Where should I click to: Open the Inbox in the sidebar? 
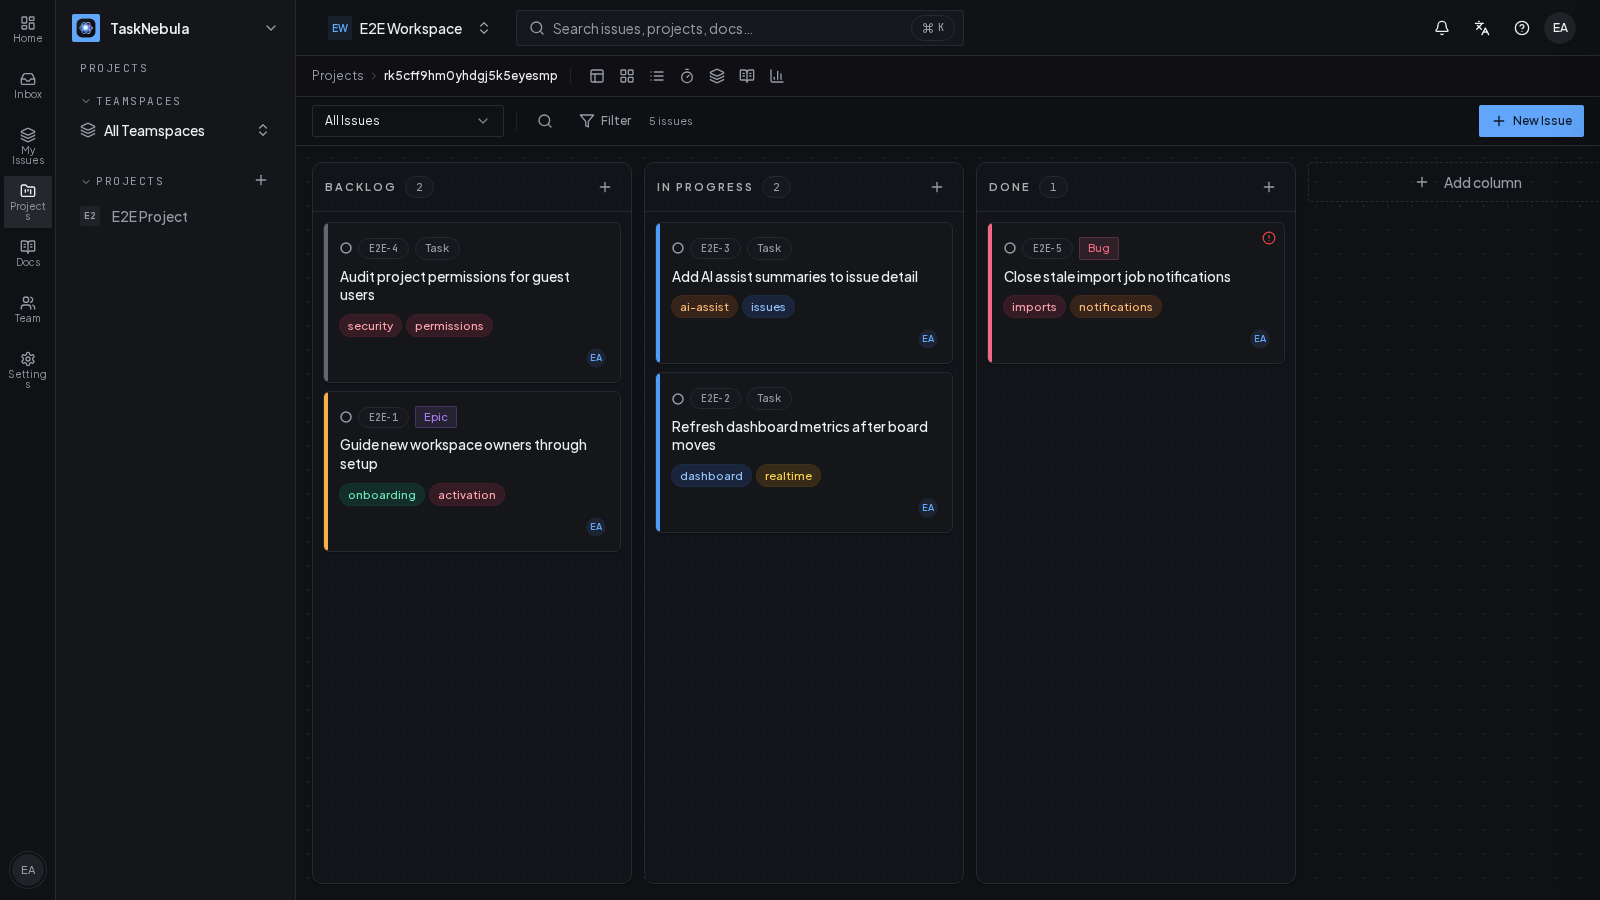[x=28, y=86]
